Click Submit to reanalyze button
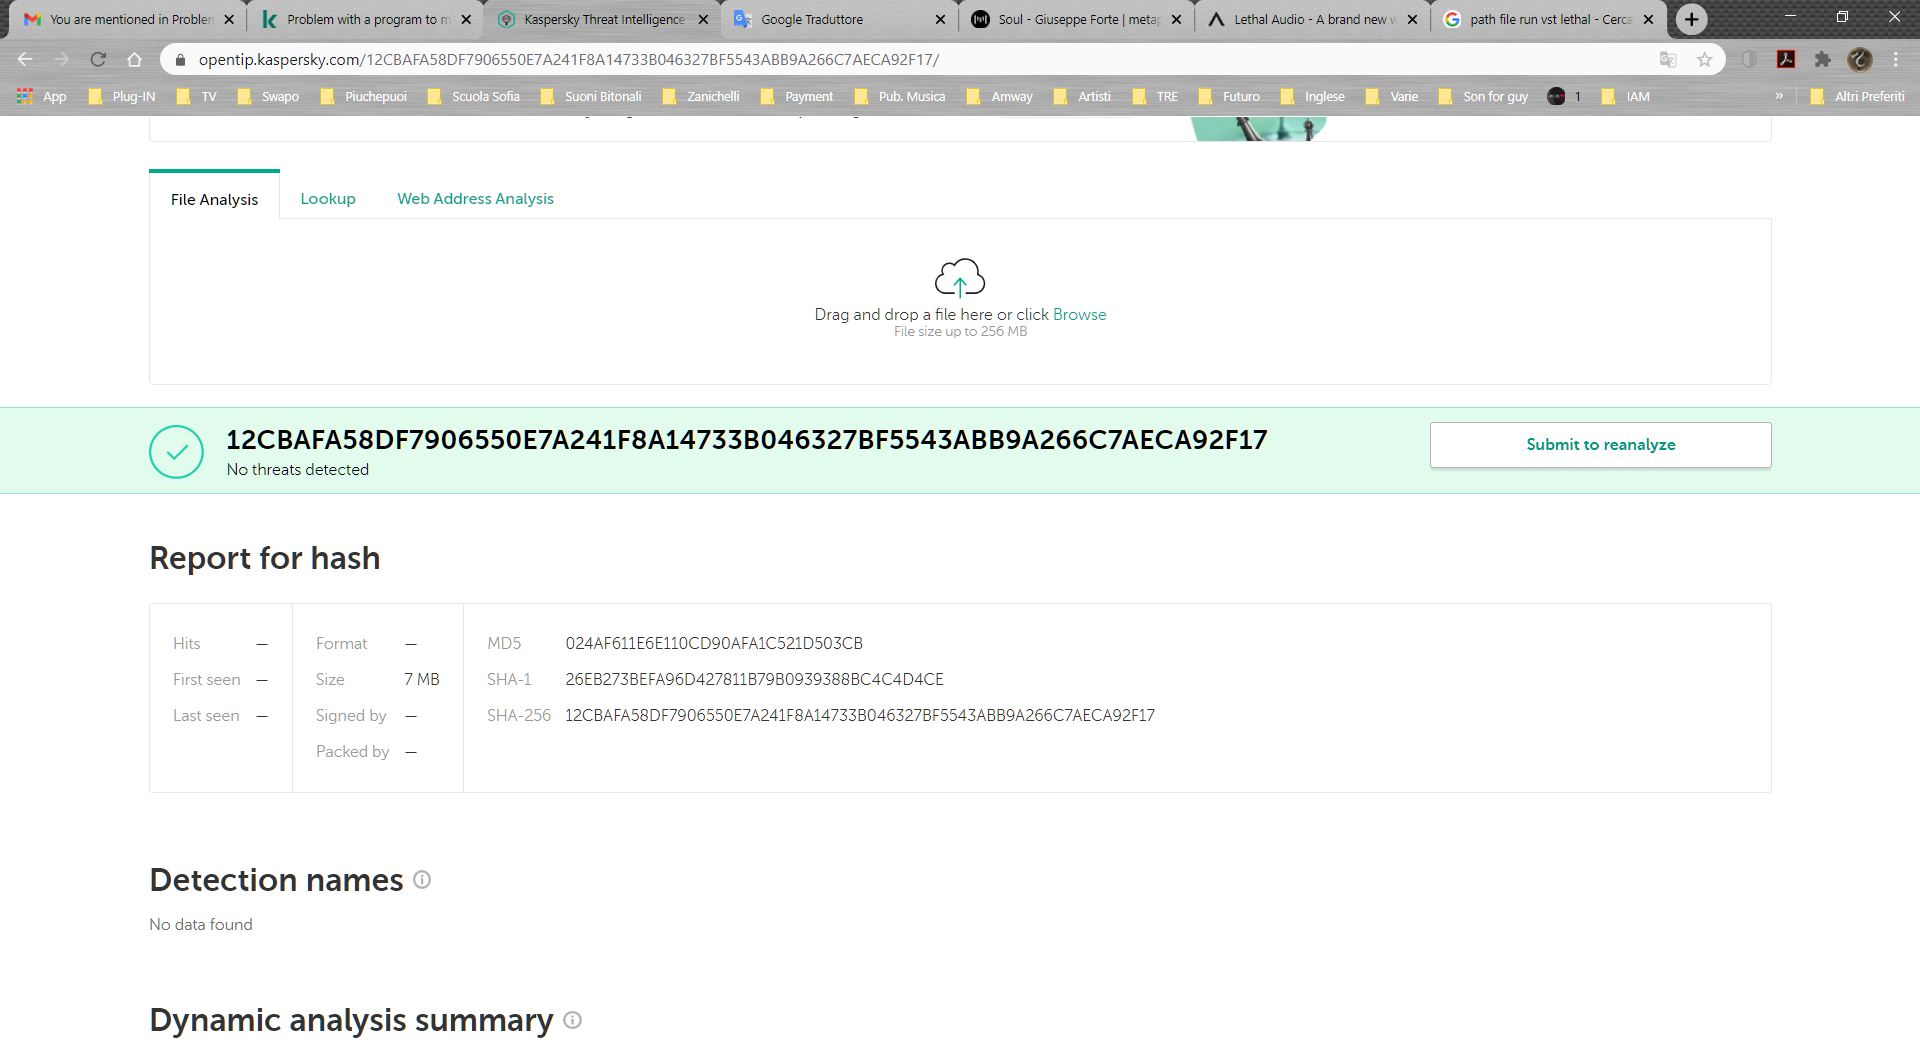The height and width of the screenshot is (1050, 1920). click(x=1600, y=445)
